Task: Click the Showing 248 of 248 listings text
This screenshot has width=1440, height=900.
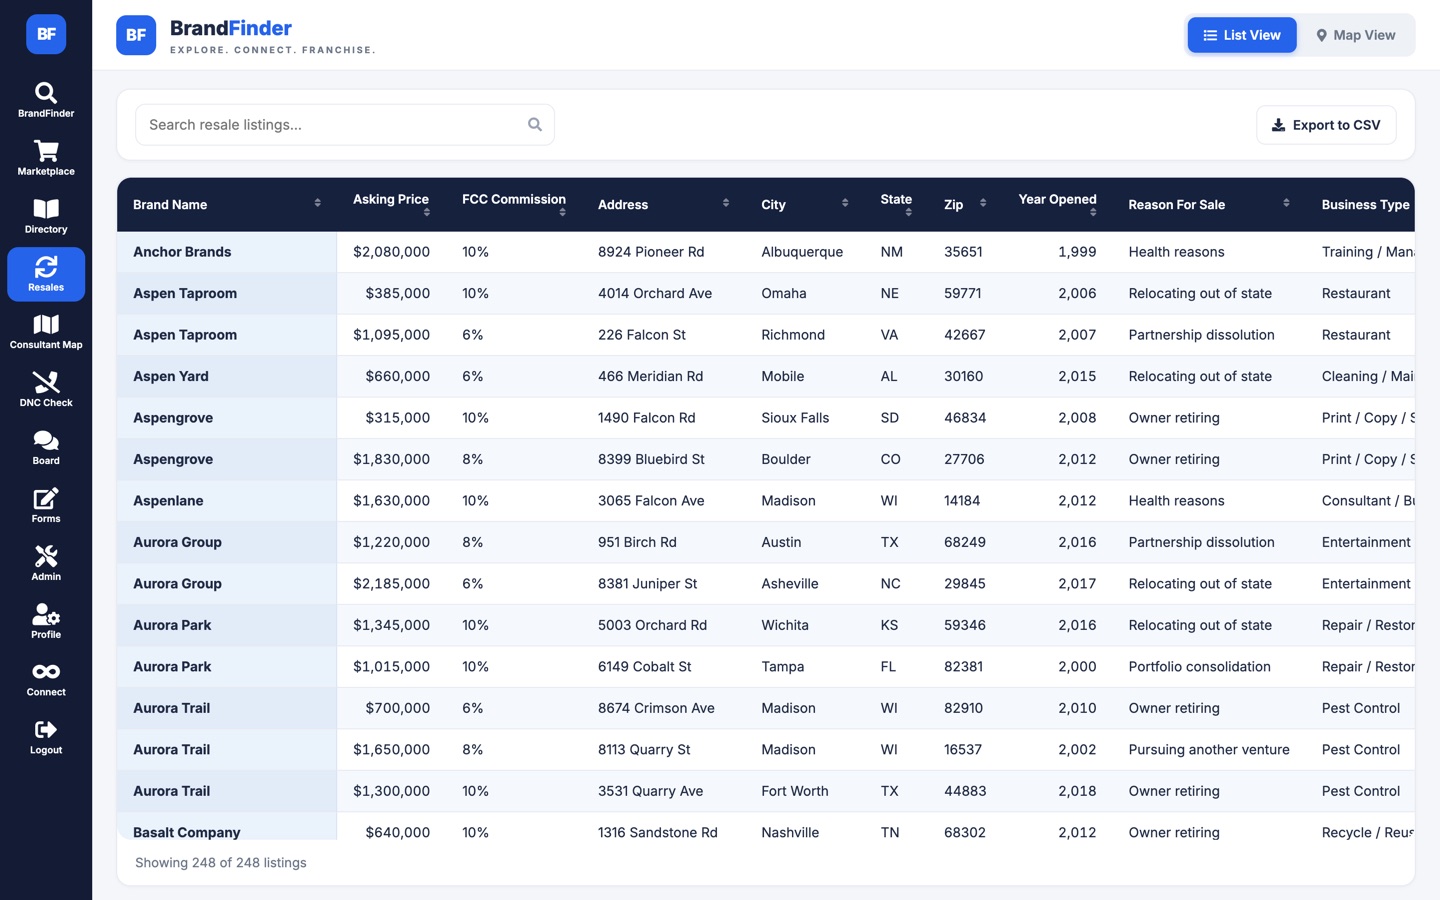Action: coord(221,863)
